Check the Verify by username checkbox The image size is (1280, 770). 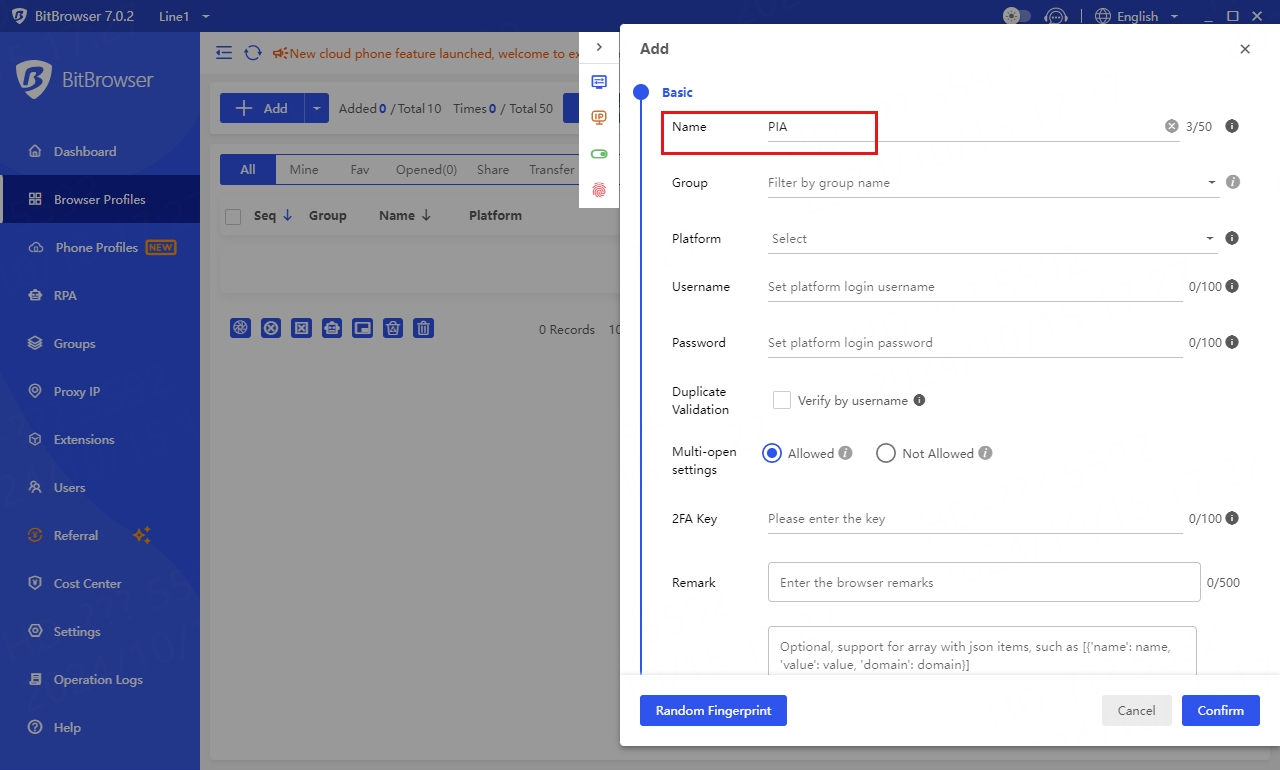point(782,400)
